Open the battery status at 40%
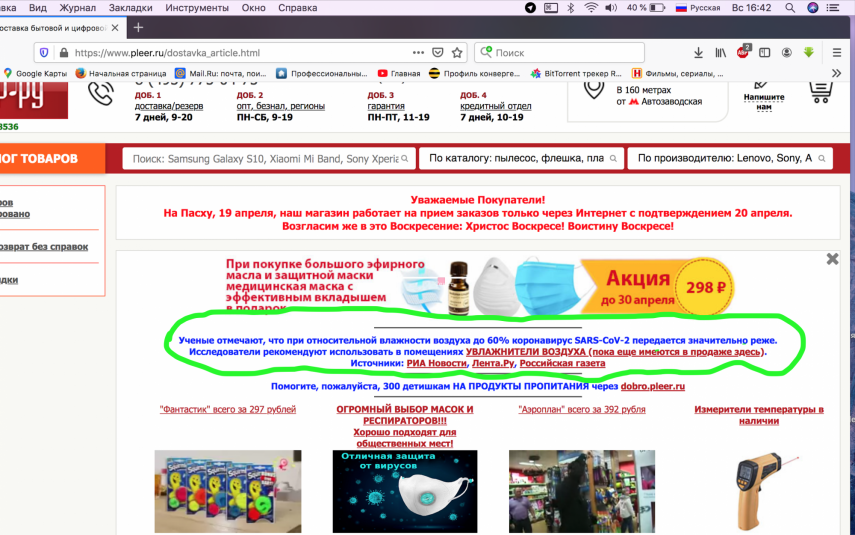This screenshot has height=535, width=855. click(646, 8)
